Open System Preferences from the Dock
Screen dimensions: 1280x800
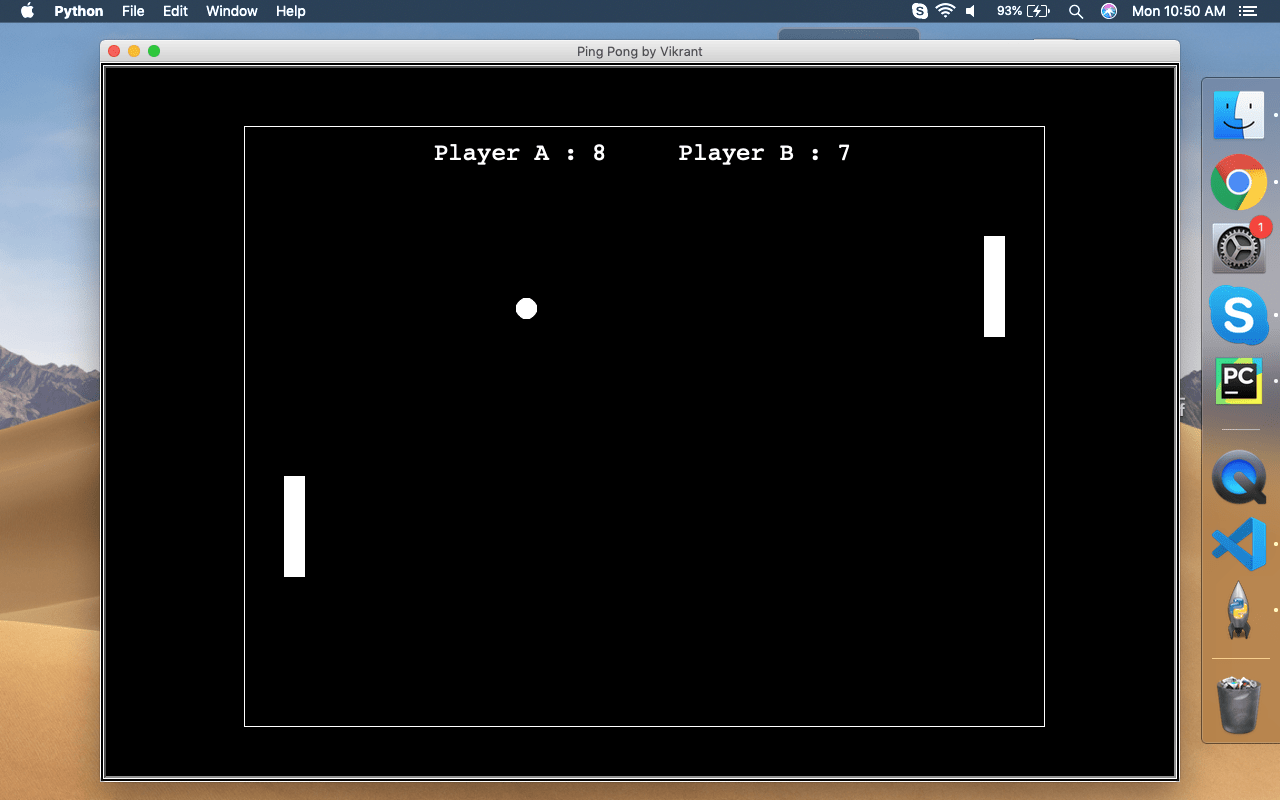1239,248
